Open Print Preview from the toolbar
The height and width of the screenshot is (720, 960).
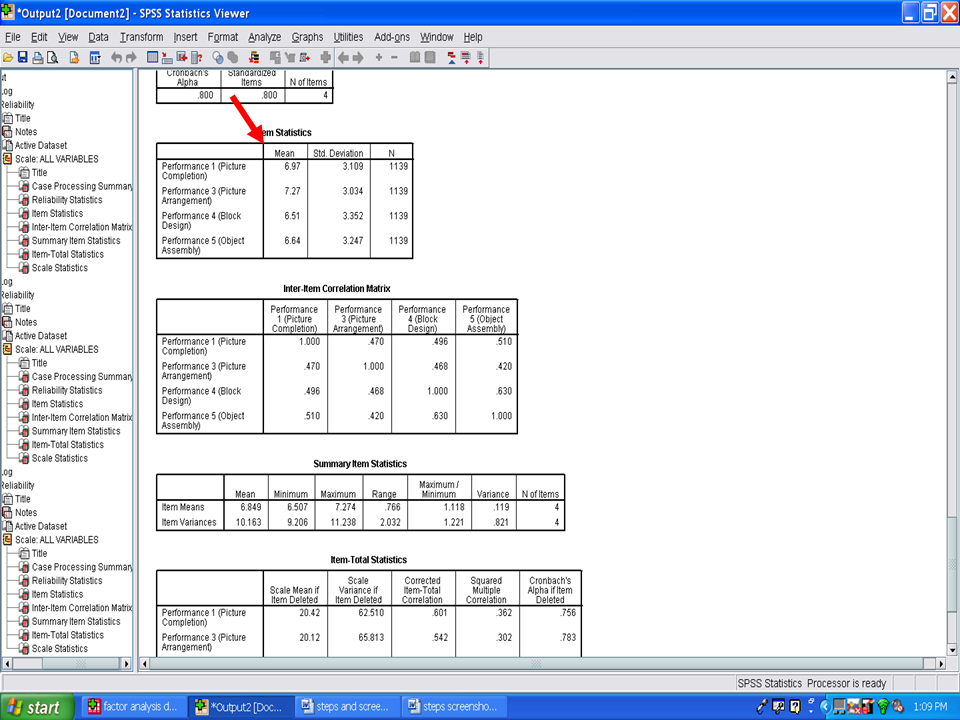tap(52, 57)
